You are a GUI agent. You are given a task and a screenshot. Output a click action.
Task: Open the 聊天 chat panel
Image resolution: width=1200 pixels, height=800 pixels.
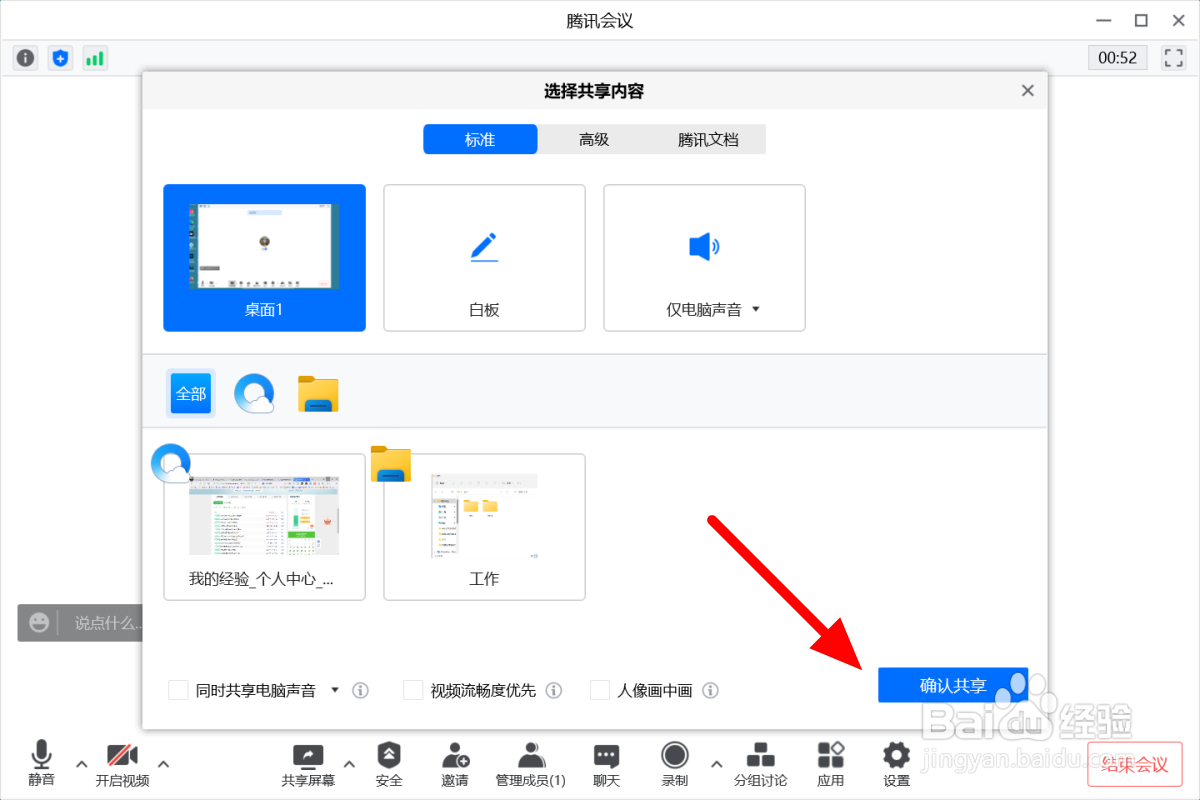point(606,765)
